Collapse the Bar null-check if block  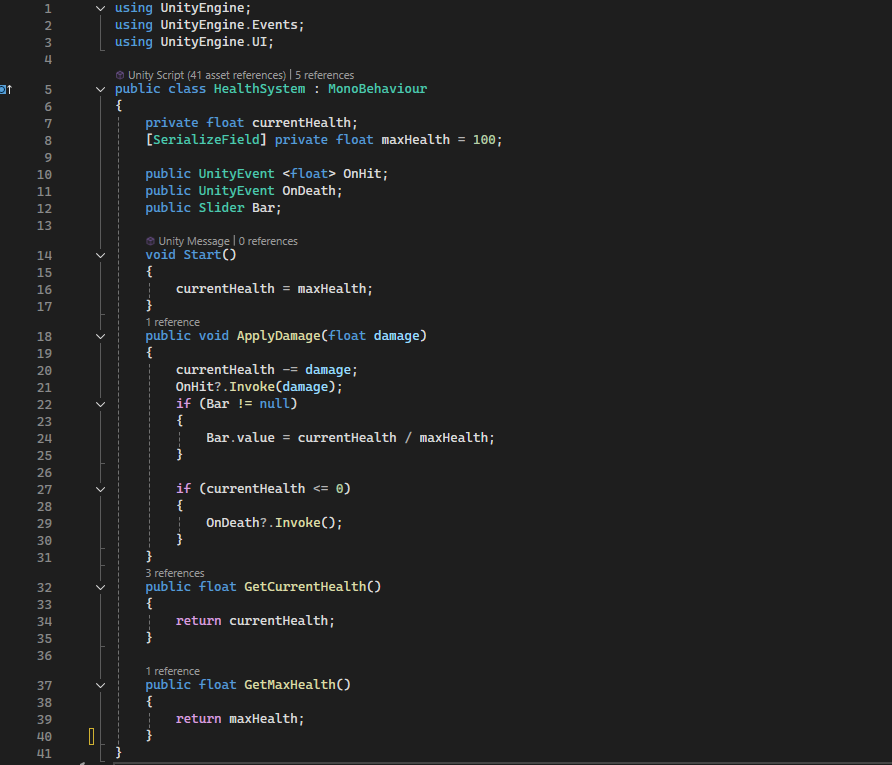(100, 403)
